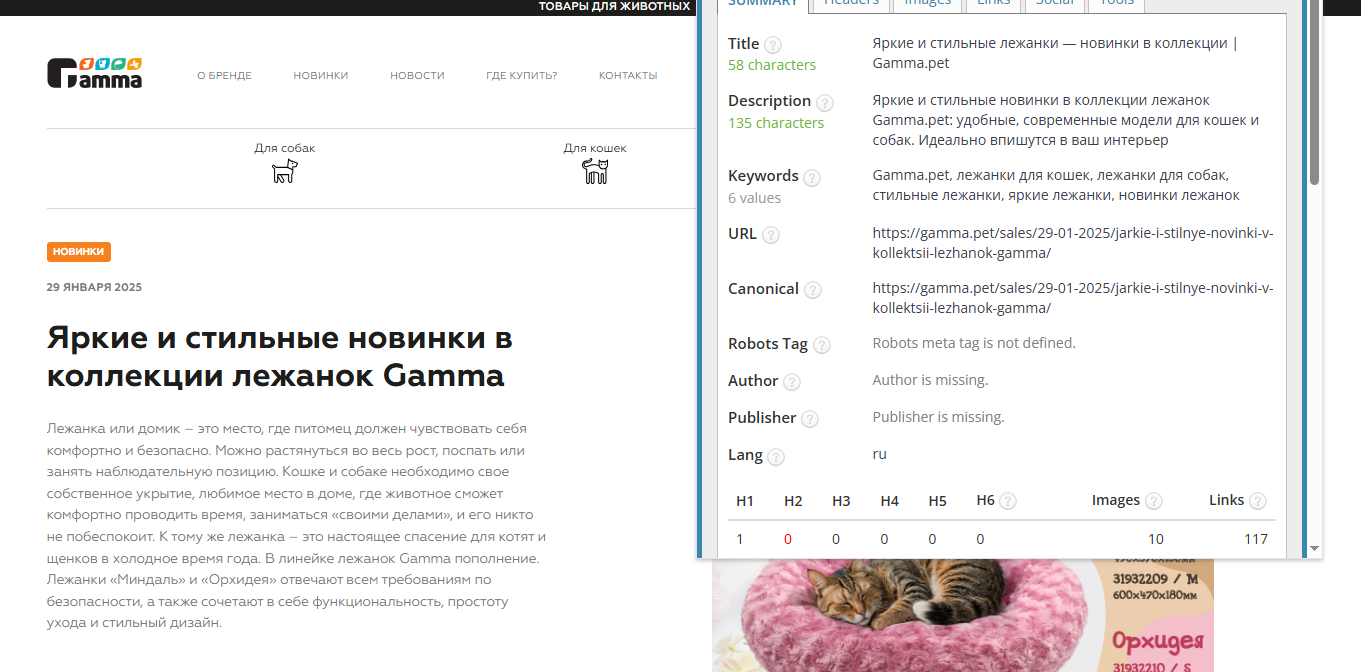Click the help icon beside Links count header

1258,501
